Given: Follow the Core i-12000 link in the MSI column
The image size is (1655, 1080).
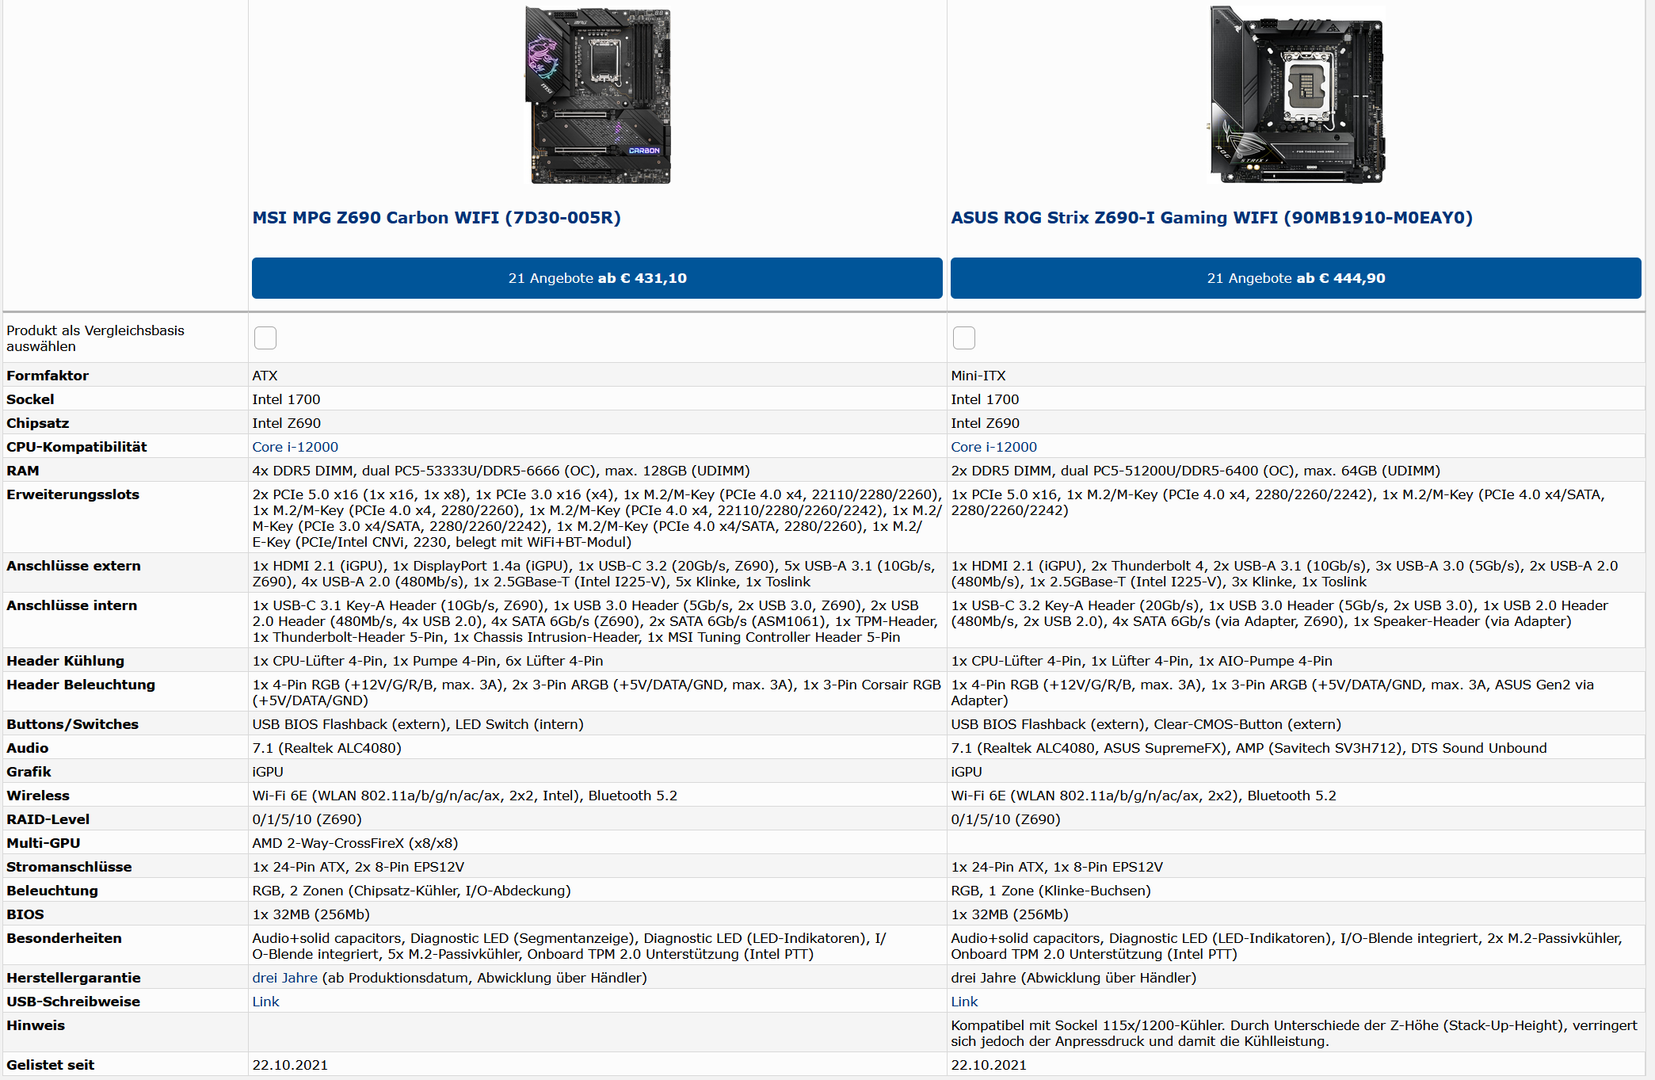Looking at the screenshot, I should pyautogui.click(x=295, y=447).
